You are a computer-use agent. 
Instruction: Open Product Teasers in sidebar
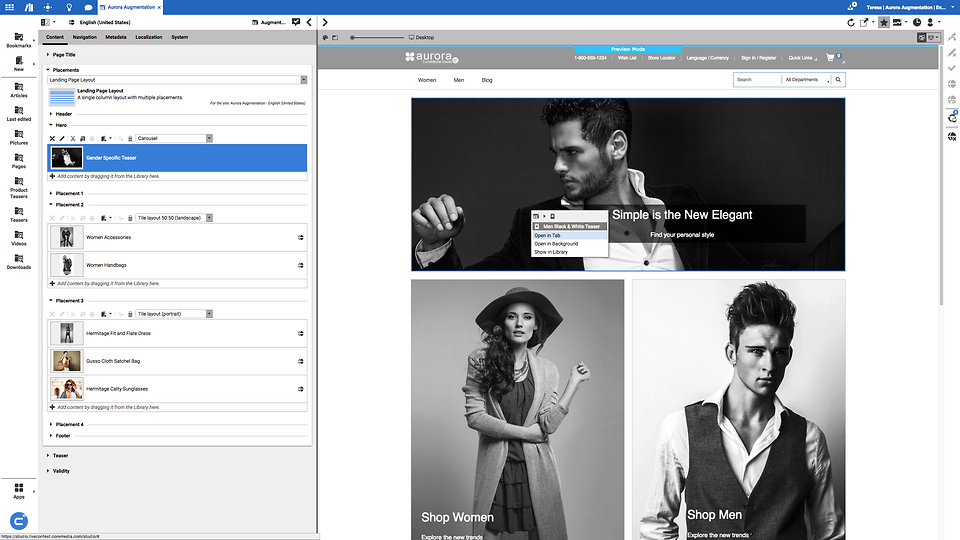point(18,188)
